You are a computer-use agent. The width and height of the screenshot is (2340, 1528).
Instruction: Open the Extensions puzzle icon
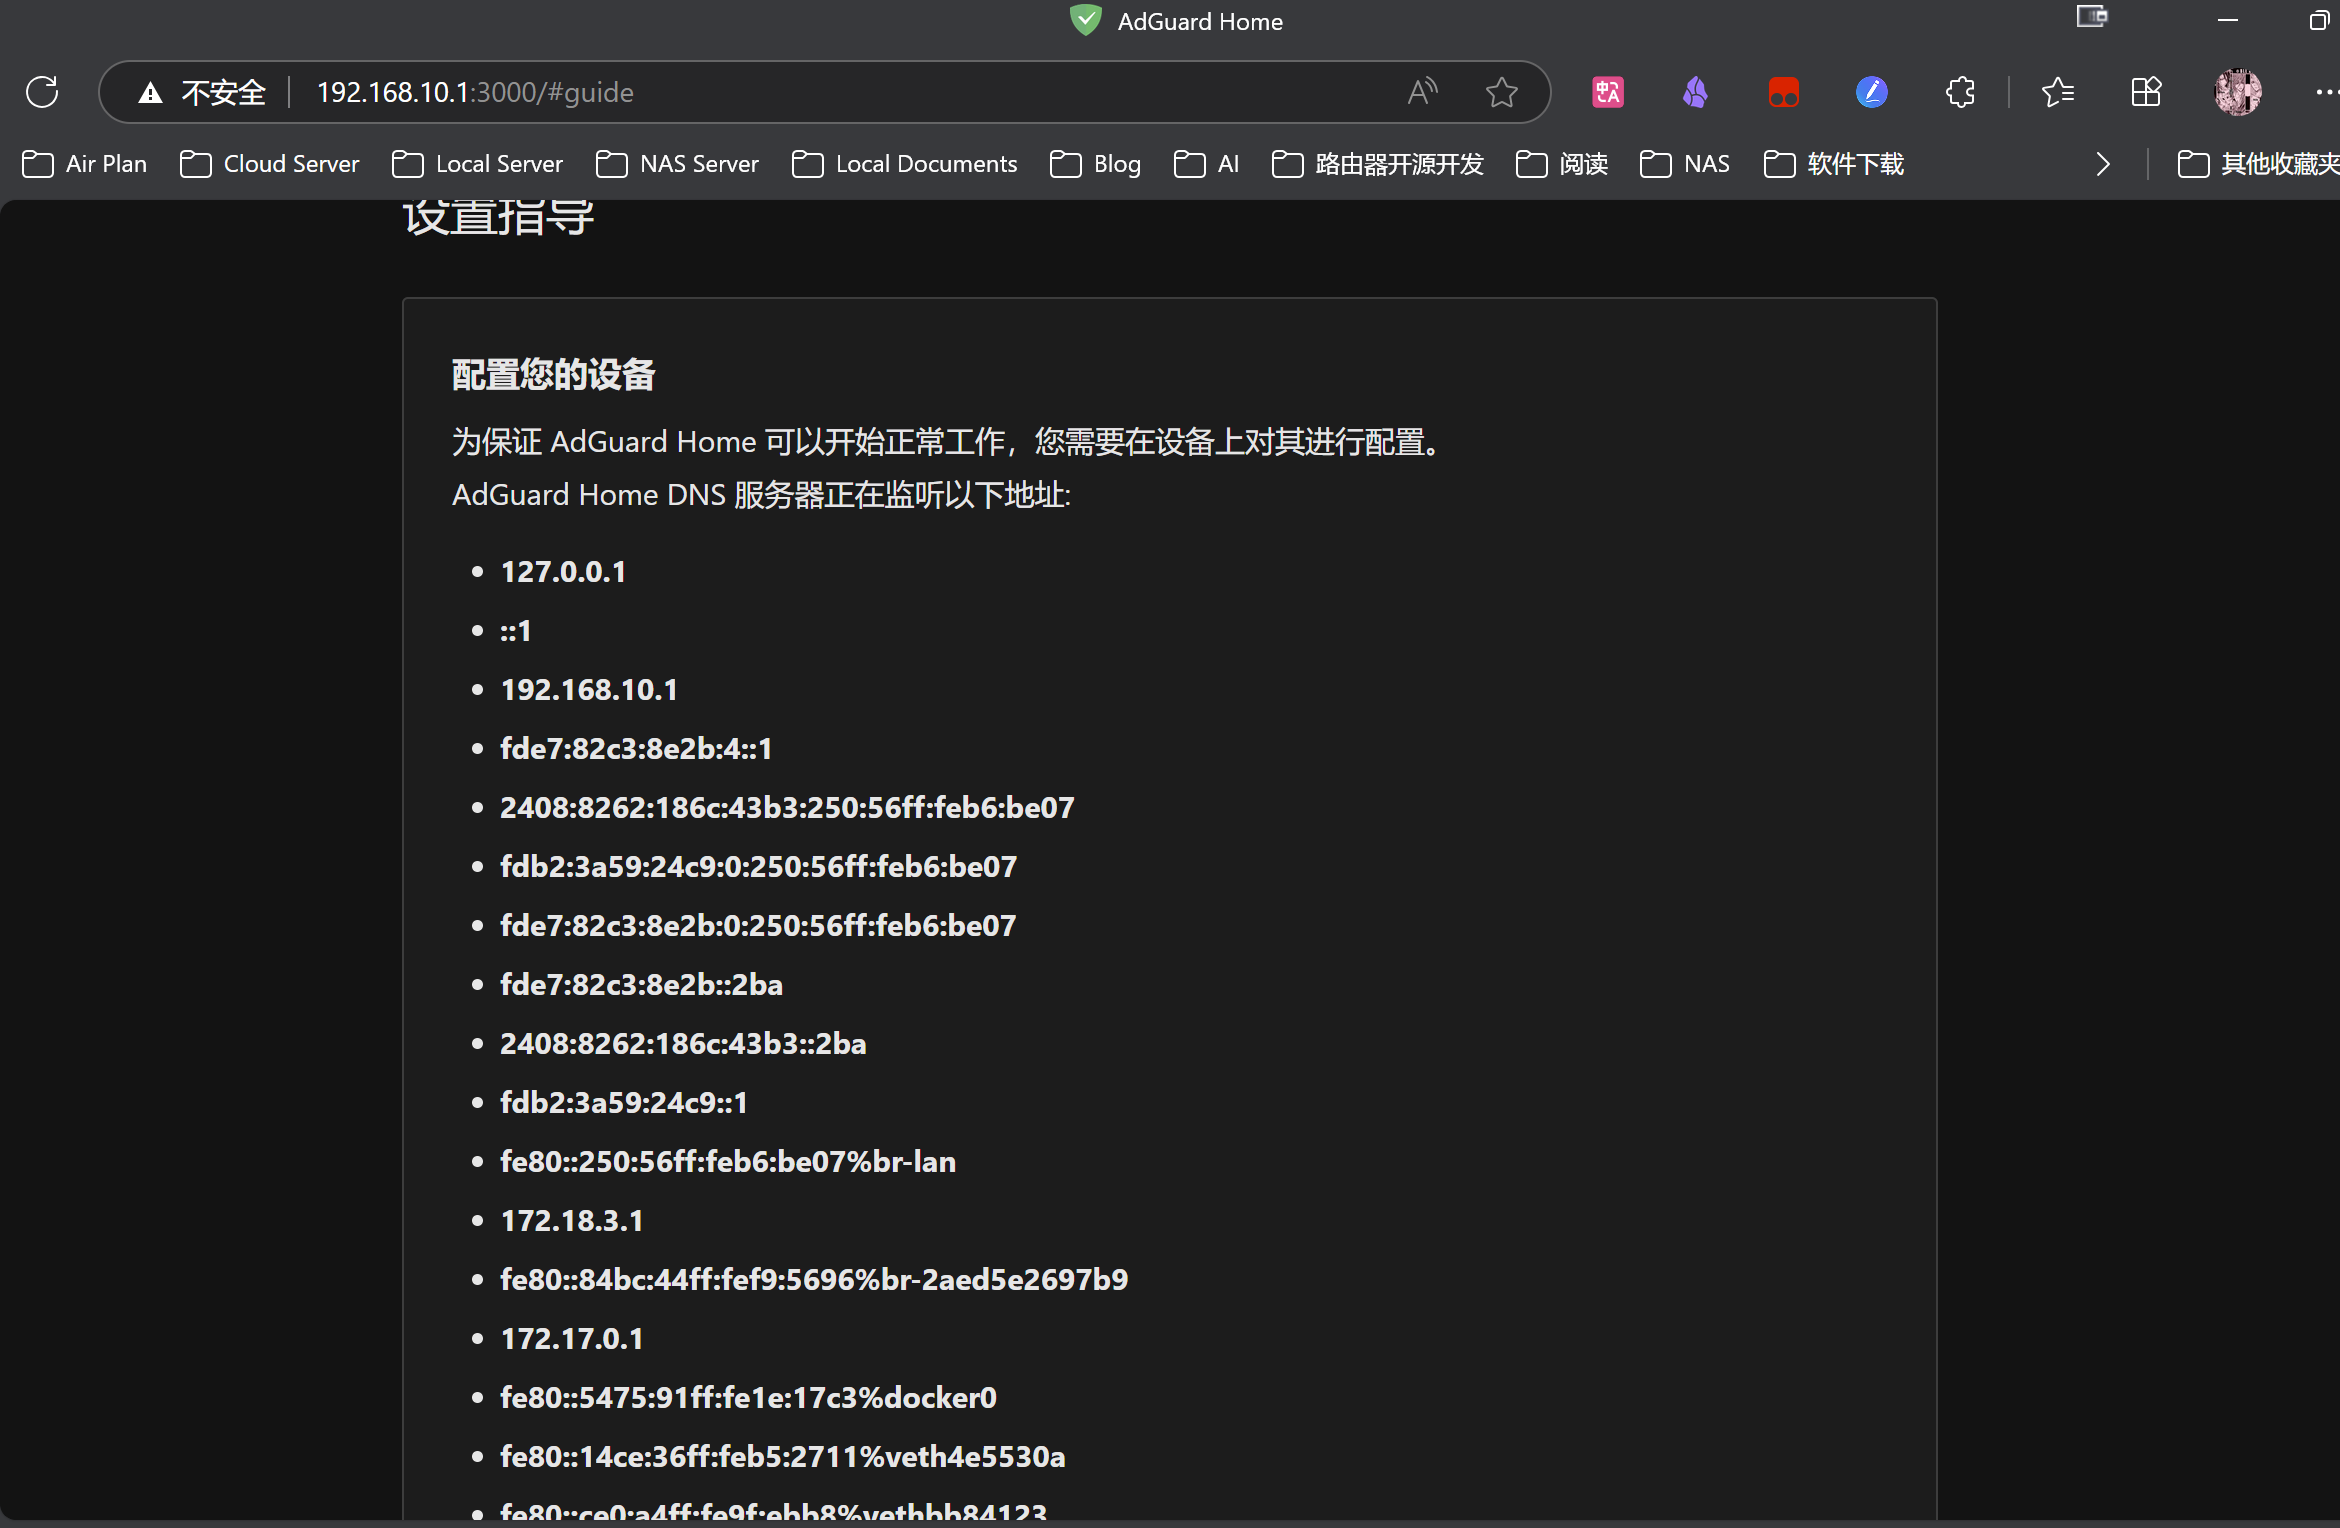[x=1960, y=92]
